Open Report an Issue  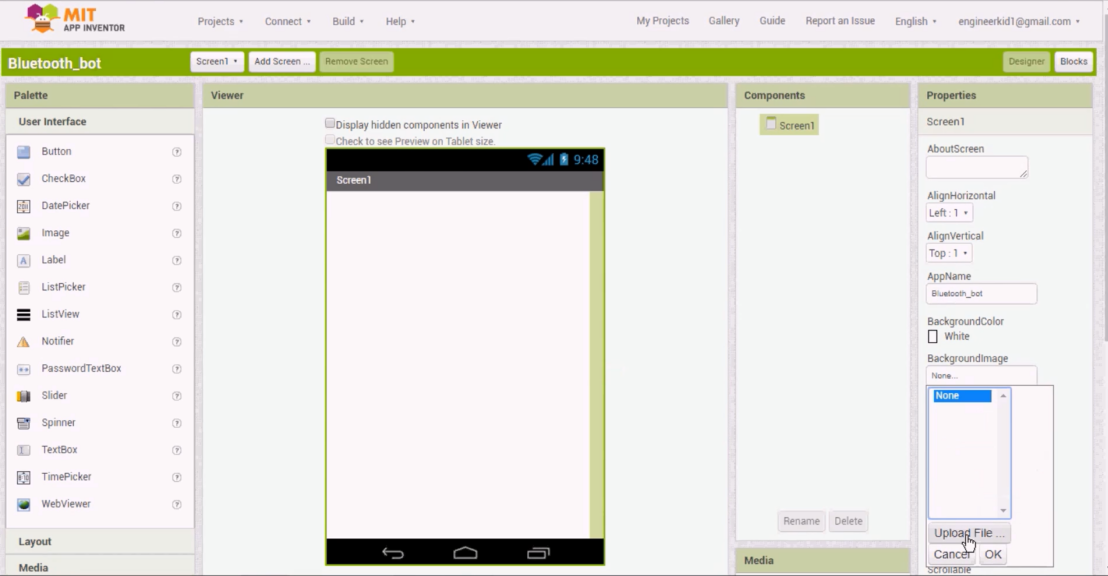click(840, 20)
